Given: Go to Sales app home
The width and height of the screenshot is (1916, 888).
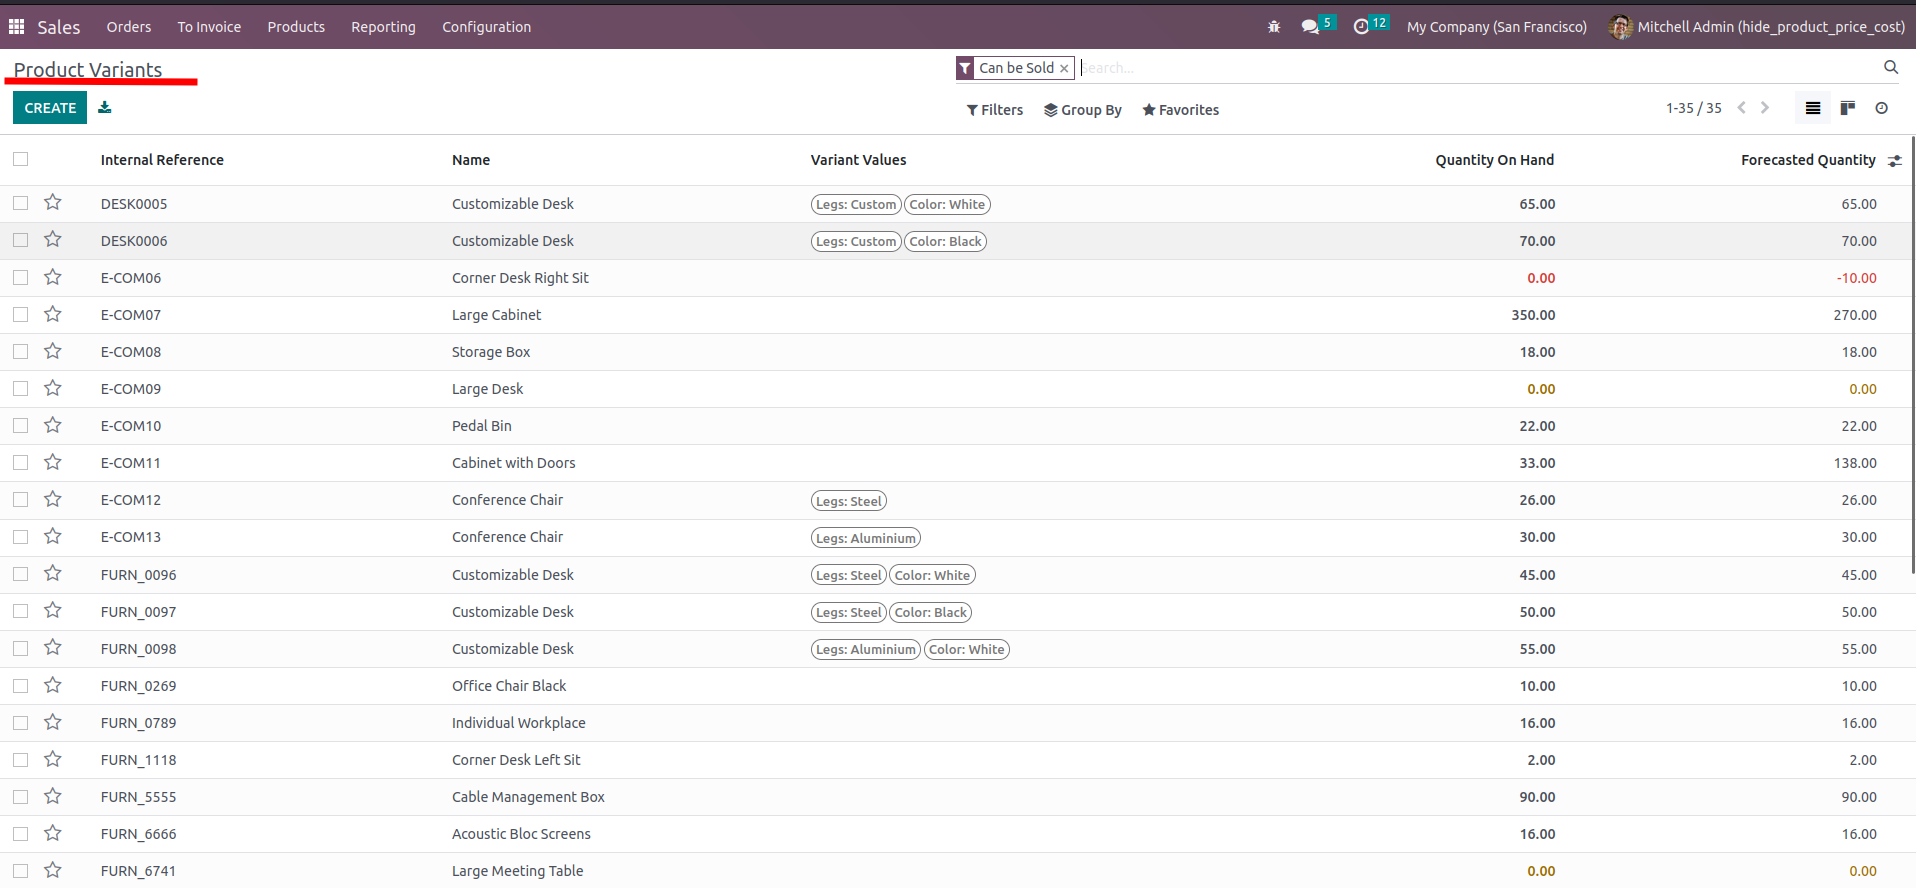Looking at the screenshot, I should pyautogui.click(x=59, y=27).
